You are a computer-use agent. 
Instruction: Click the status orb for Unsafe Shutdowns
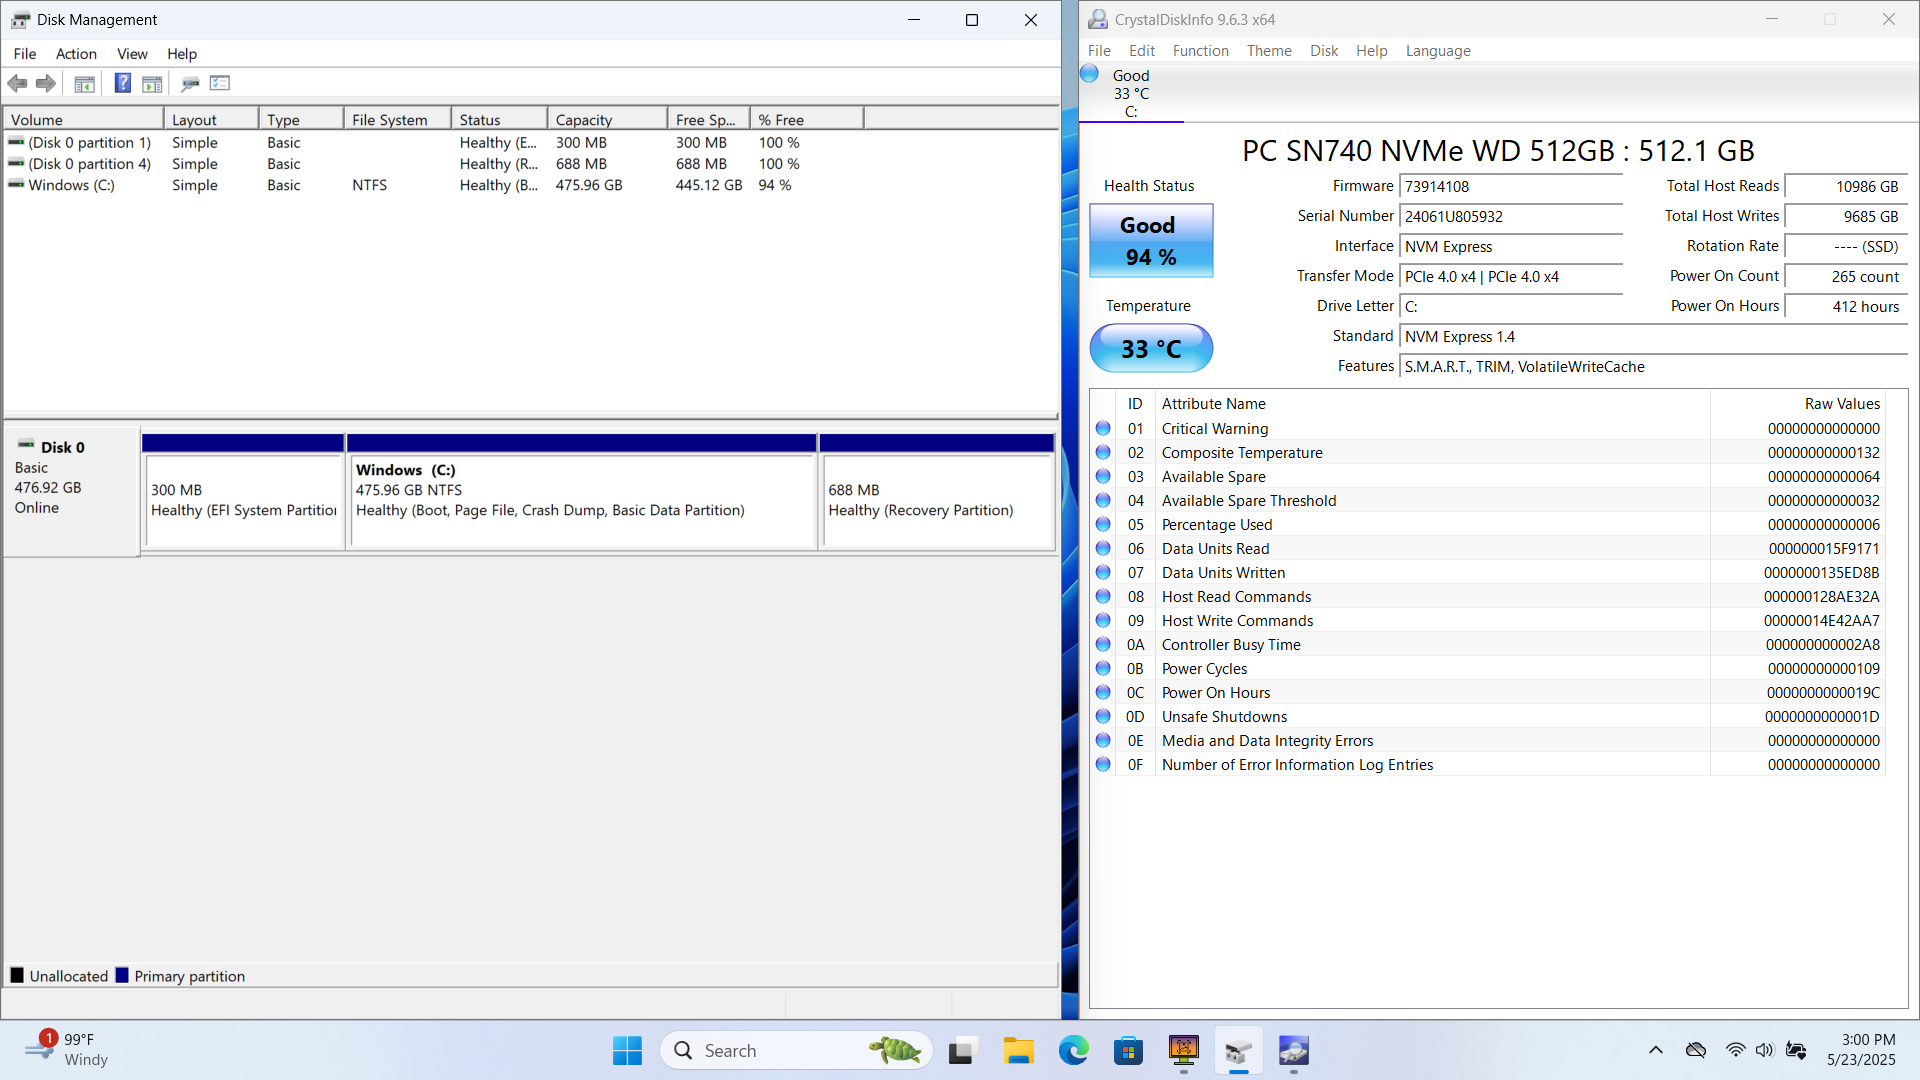1103,716
